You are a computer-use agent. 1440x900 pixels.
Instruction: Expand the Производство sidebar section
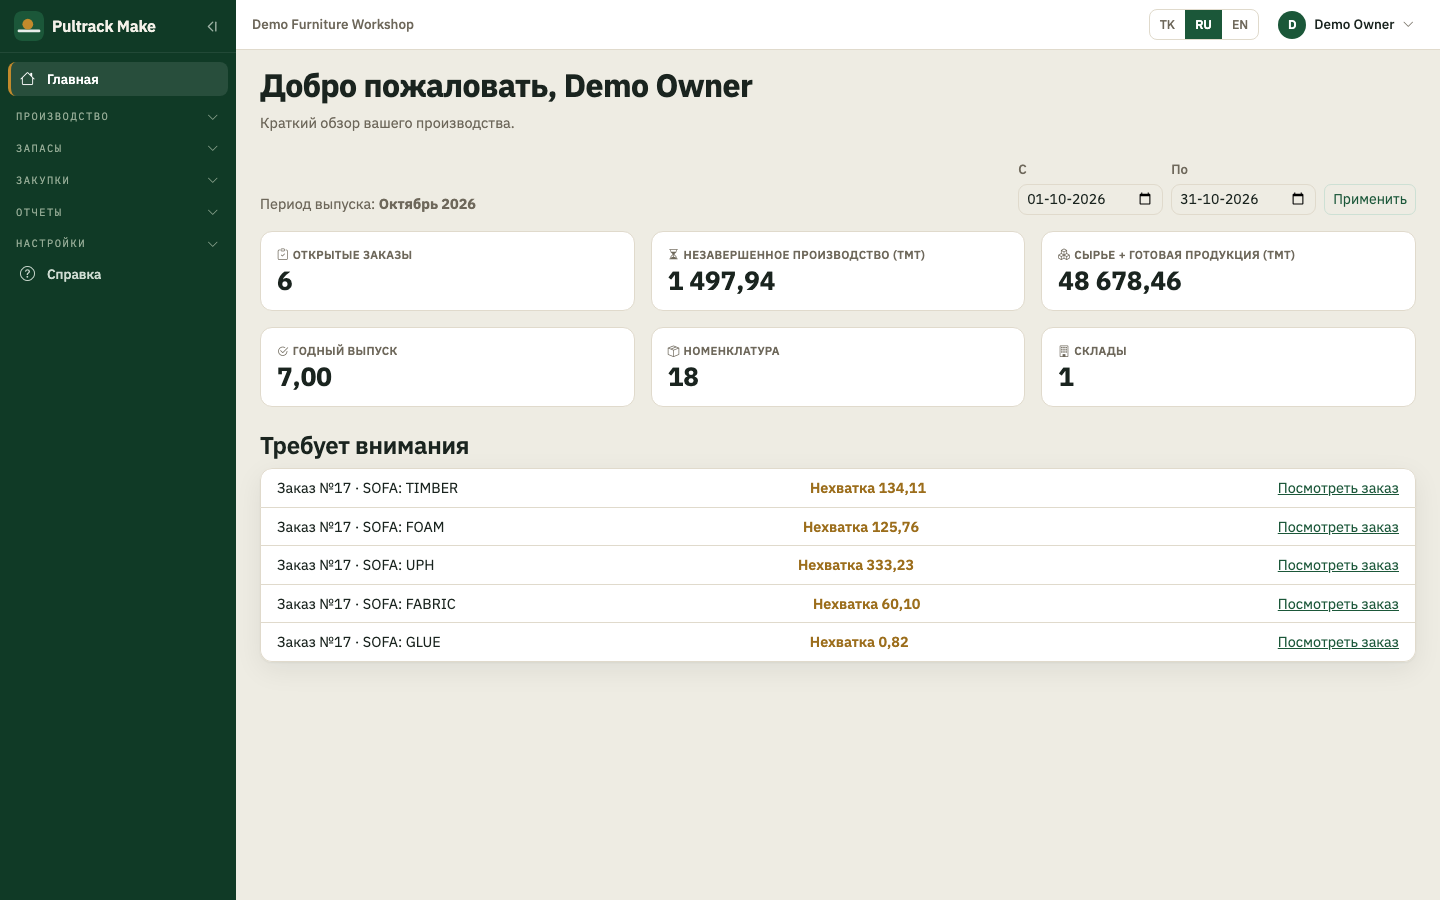click(x=118, y=117)
